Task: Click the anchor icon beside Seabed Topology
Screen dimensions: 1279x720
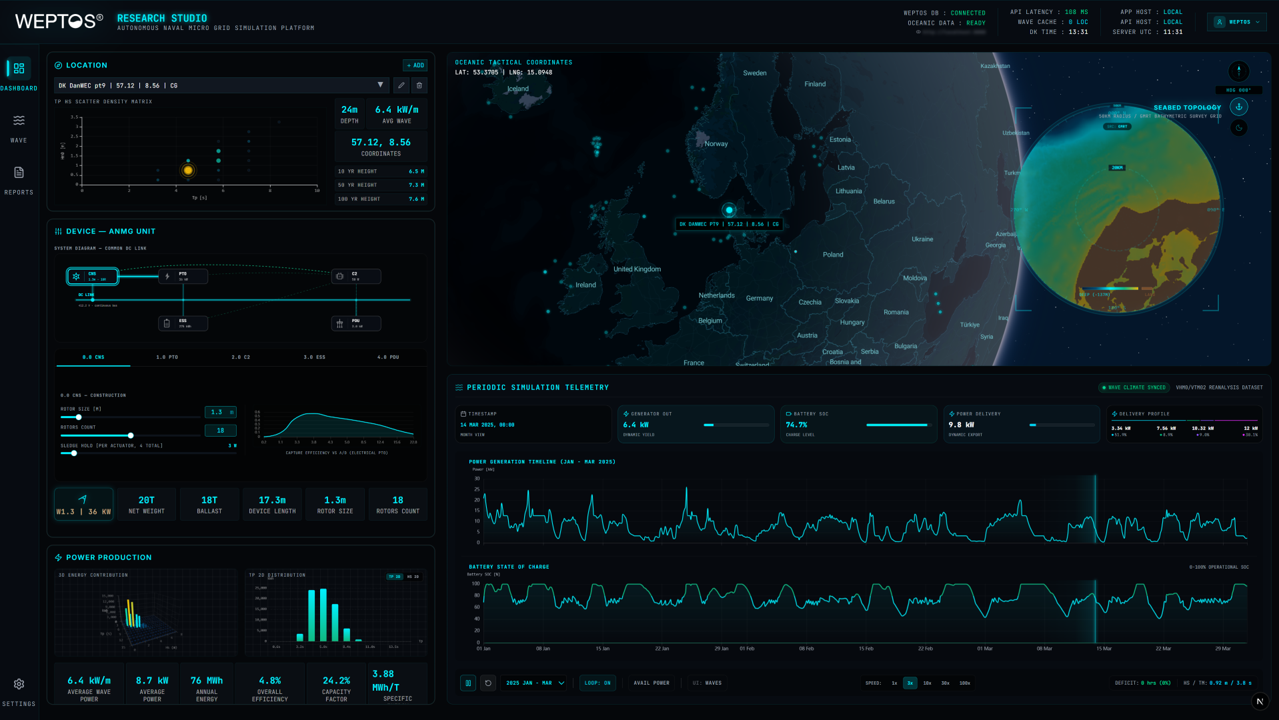Action: click(1238, 107)
